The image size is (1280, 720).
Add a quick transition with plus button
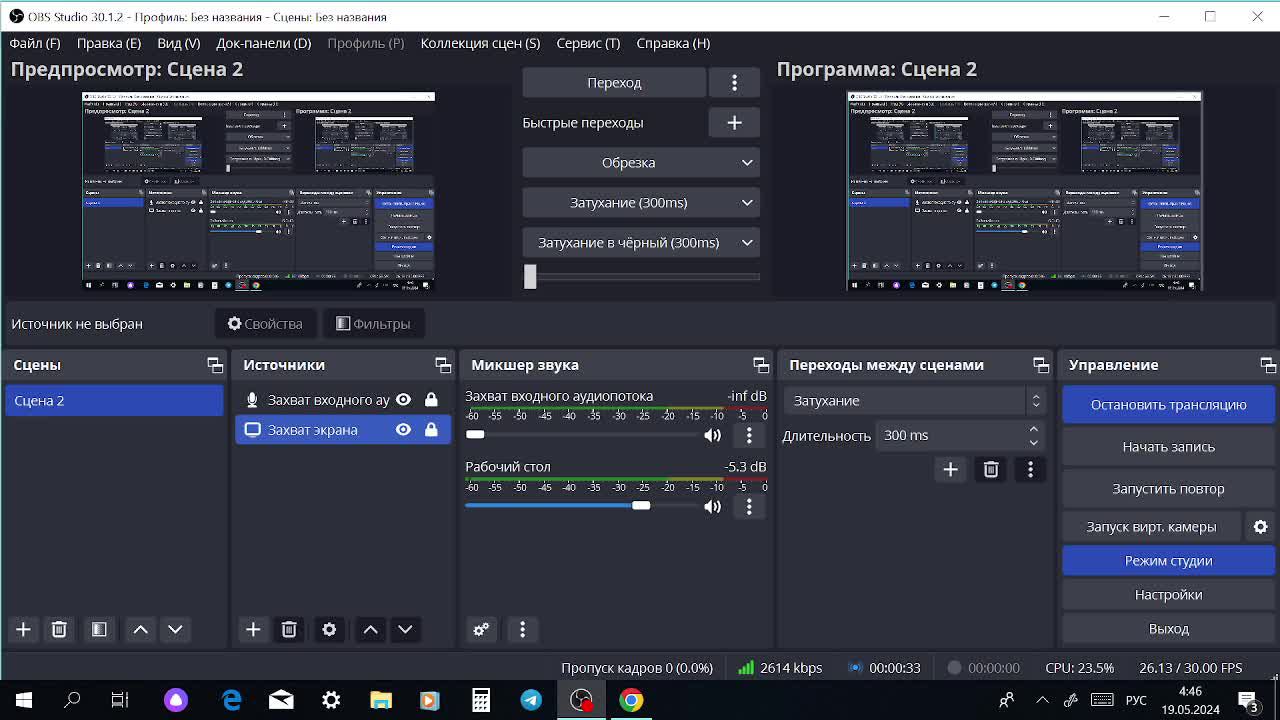coord(734,123)
